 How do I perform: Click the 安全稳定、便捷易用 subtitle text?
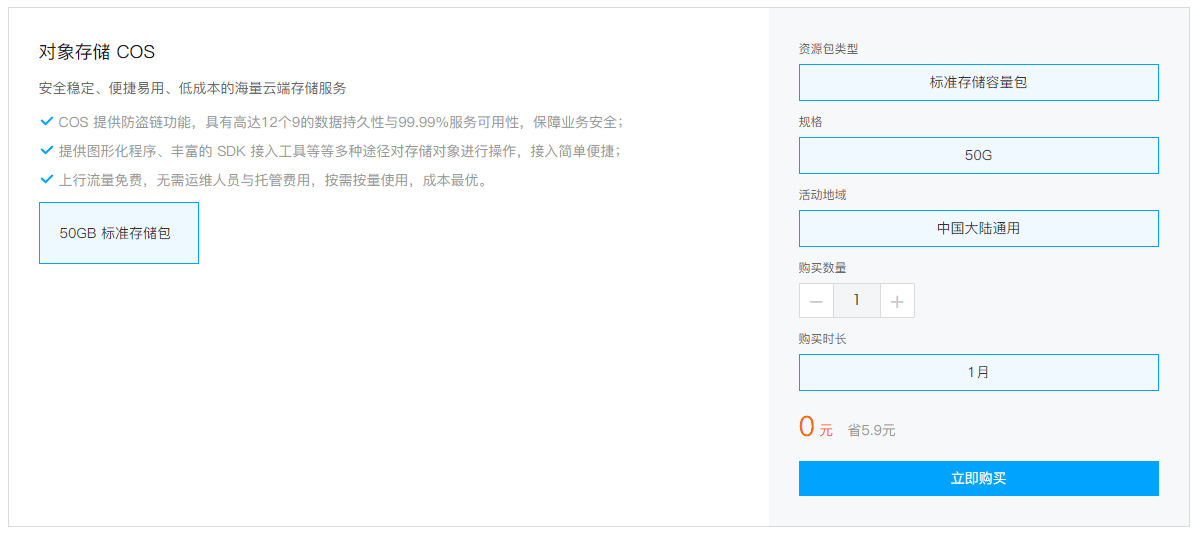click(193, 88)
